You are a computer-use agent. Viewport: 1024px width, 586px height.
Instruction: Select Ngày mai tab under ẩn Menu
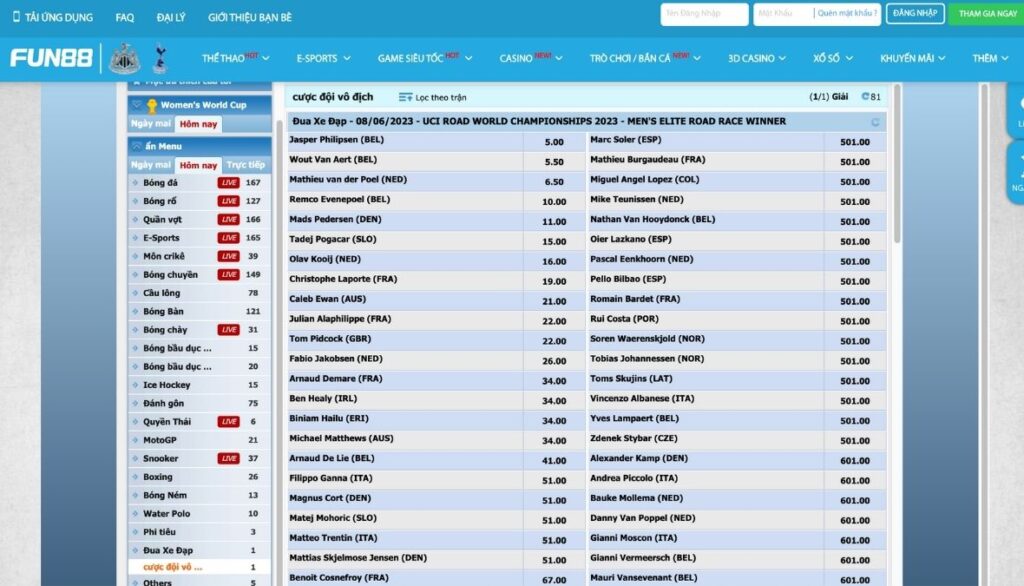[150, 165]
